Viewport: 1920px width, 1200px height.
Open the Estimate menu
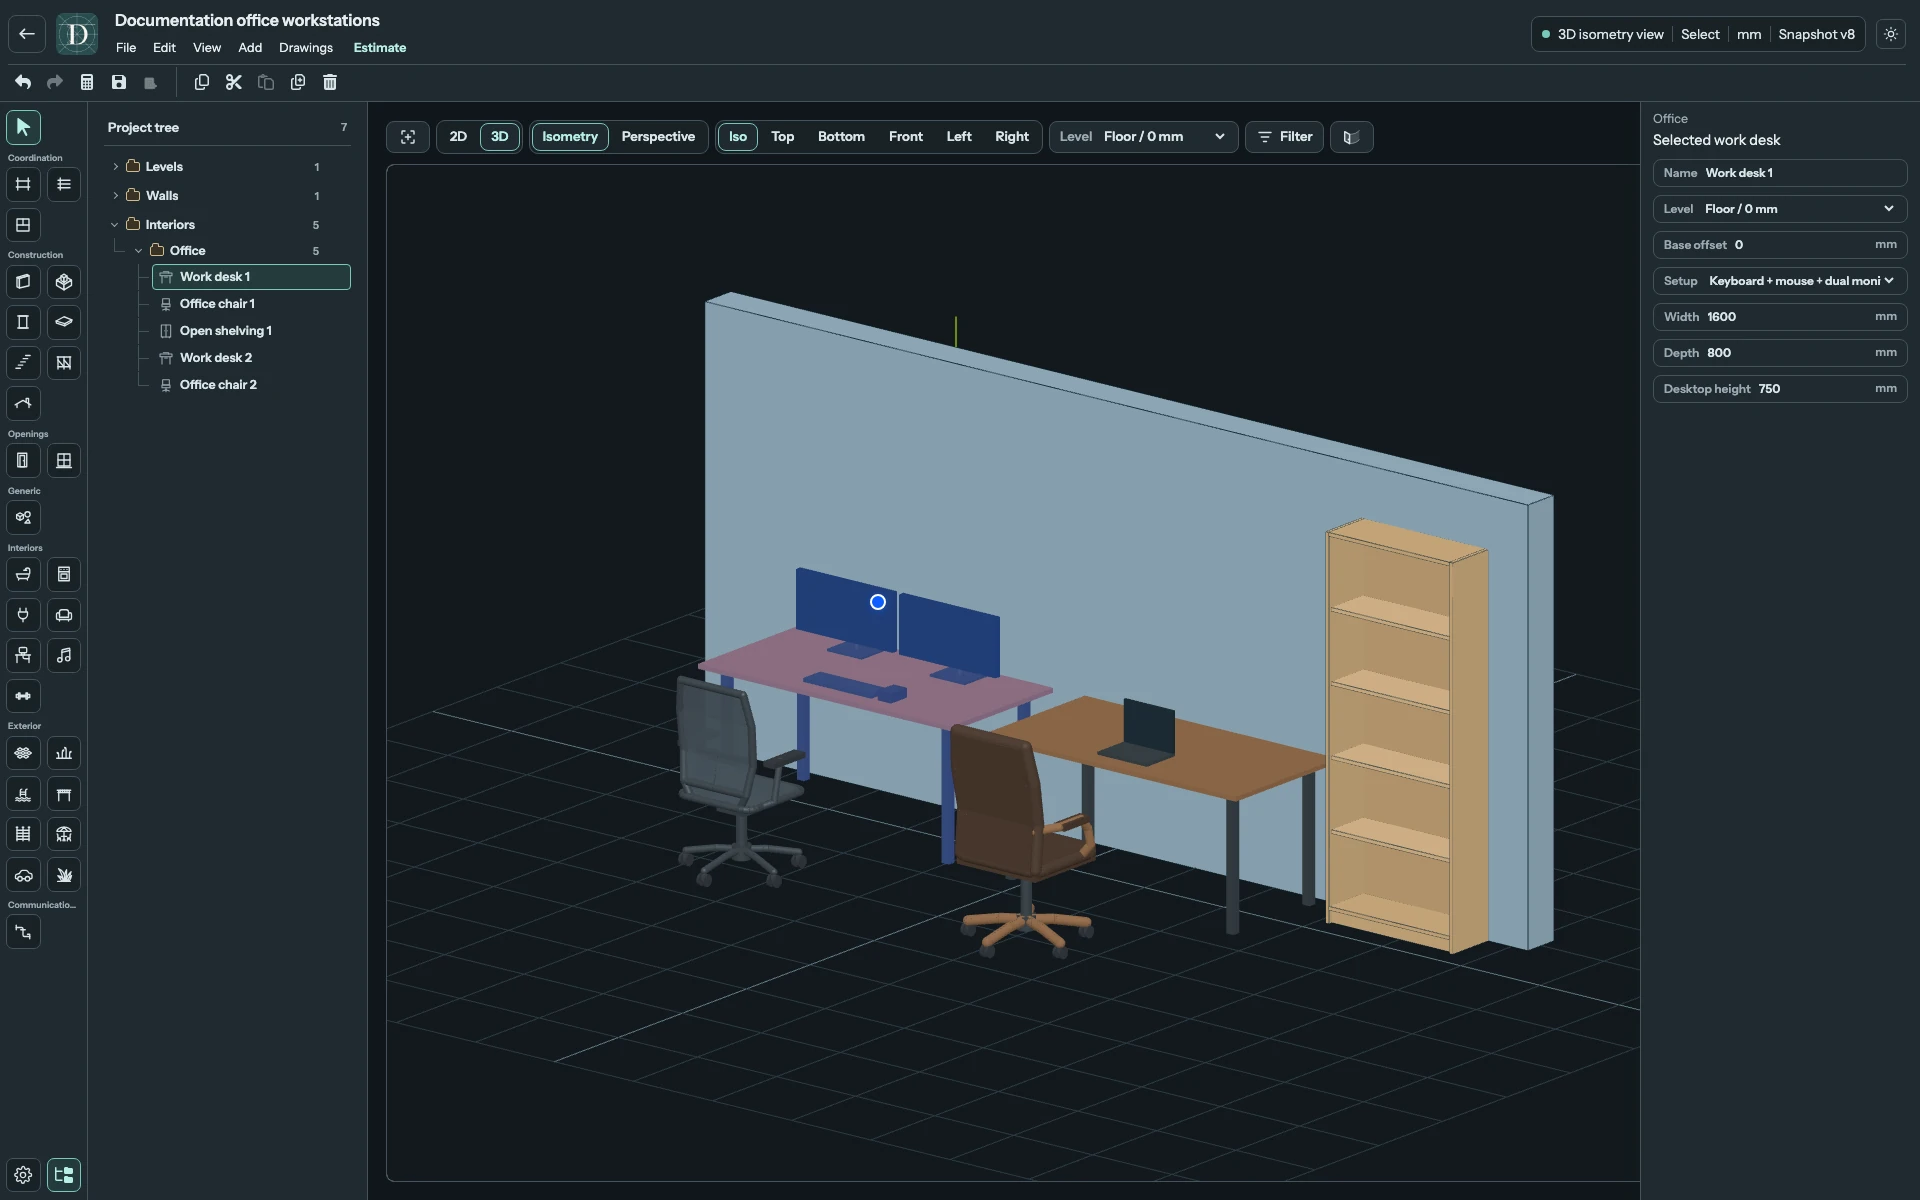[380, 48]
